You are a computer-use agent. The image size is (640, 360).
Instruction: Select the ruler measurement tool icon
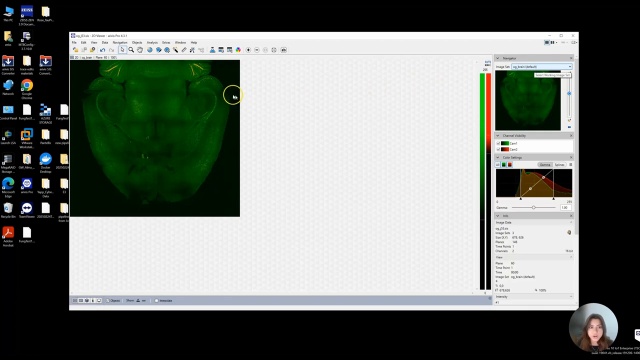tap(184, 50)
